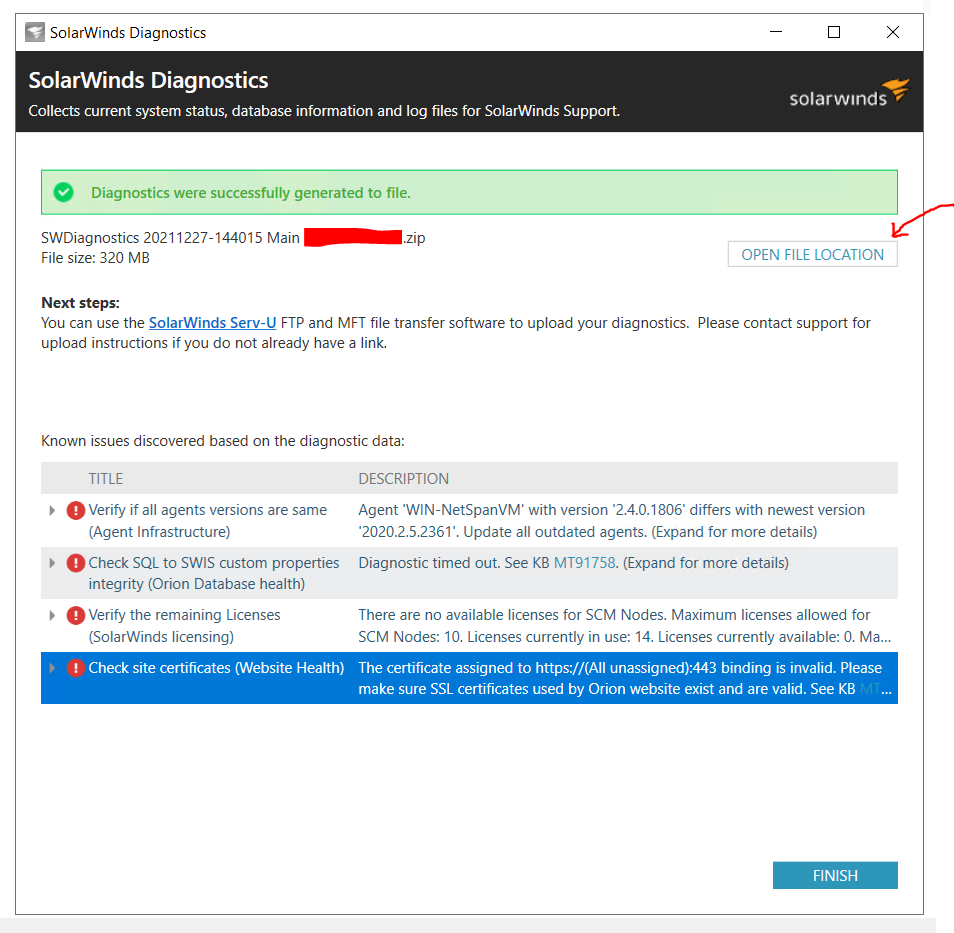
Task: Select 'Check site certificates (Website Health)' title
Action: 216,668
